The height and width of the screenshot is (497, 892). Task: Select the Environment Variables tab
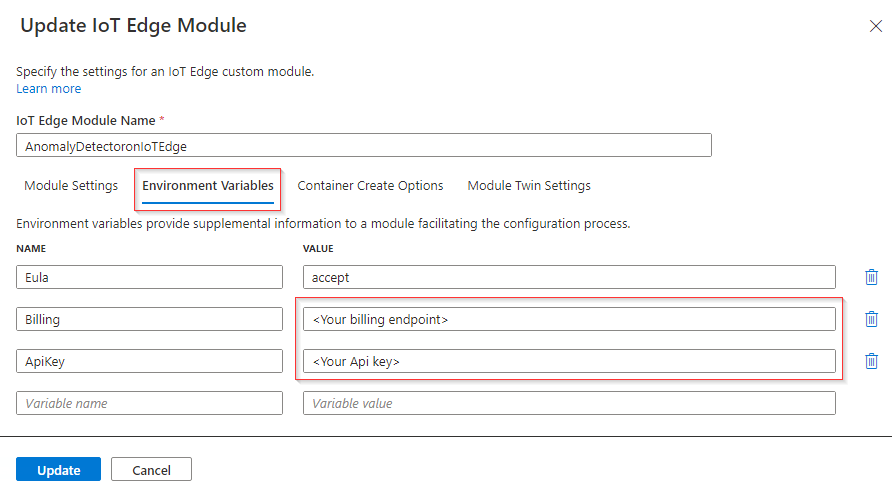point(208,186)
